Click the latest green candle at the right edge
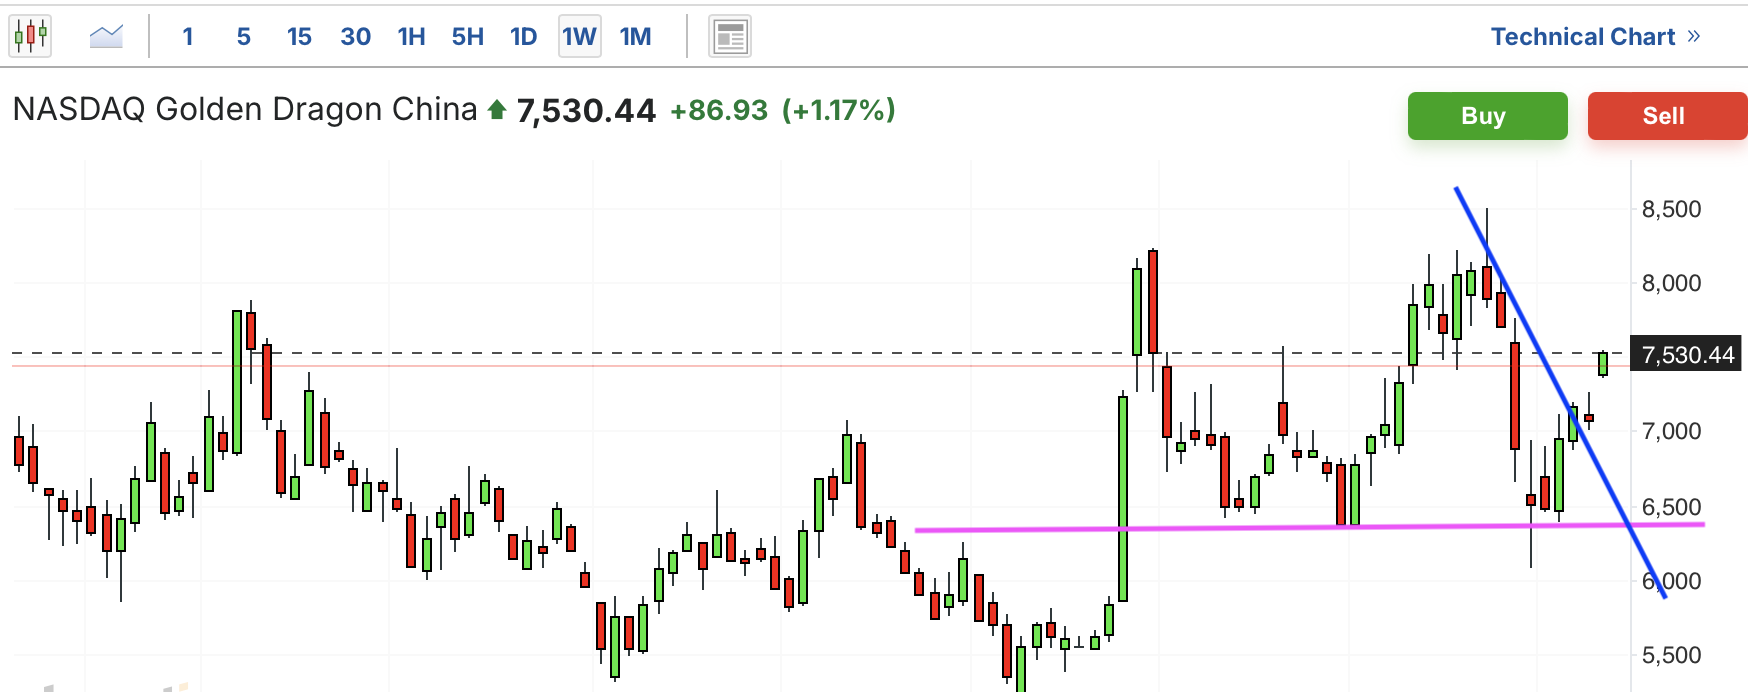The width and height of the screenshot is (1748, 692). tap(1603, 363)
